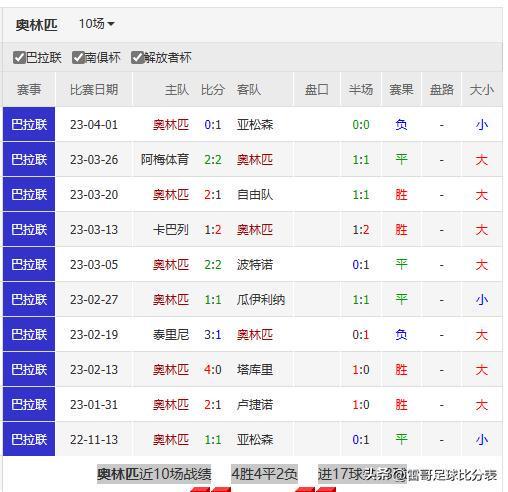Click the 0:1 score of 23-04-01 match
This screenshot has height=492, width=508.
click(213, 125)
